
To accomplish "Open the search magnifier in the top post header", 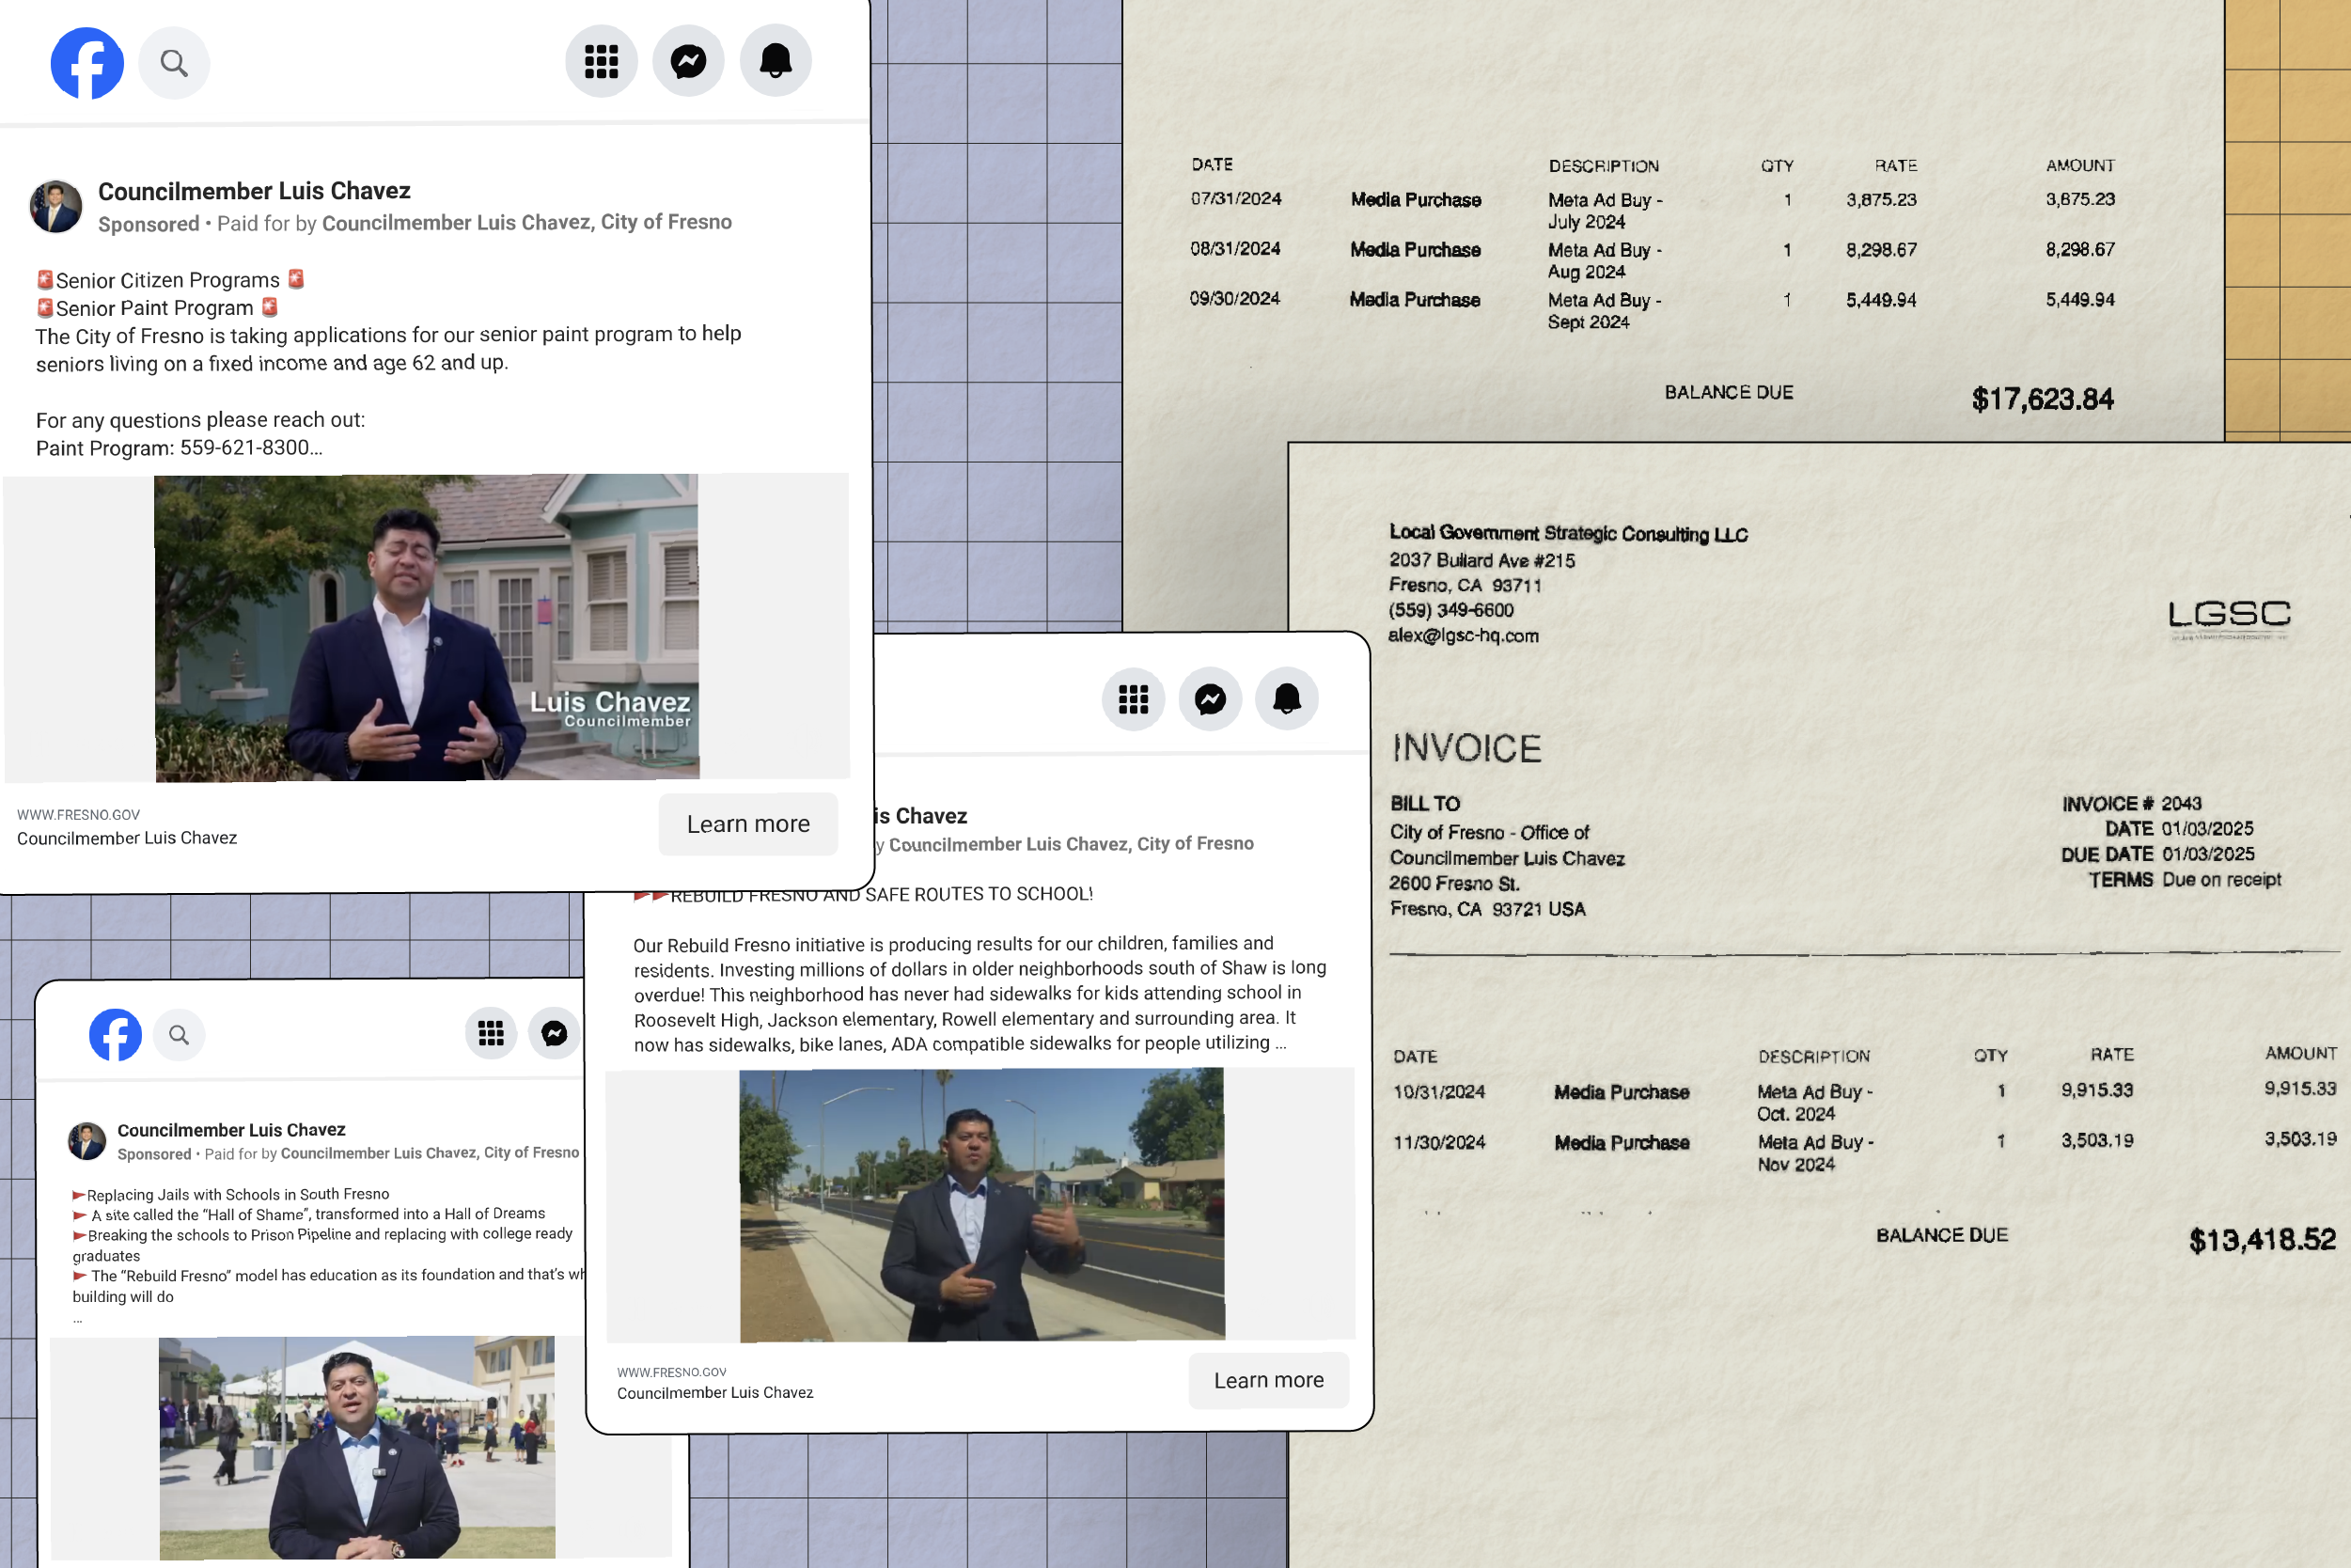I will pyautogui.click(x=174, y=62).
